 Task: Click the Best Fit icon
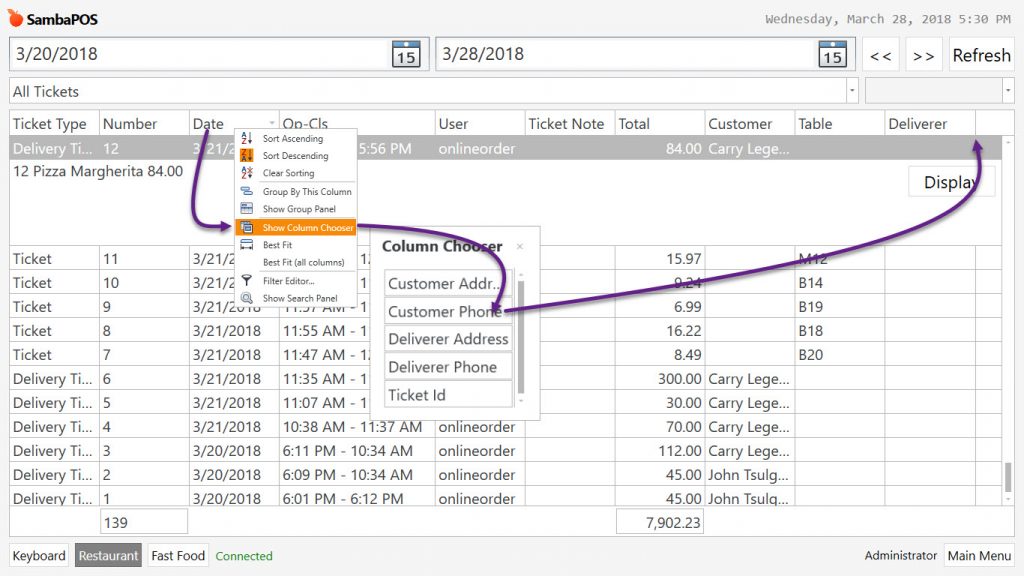(247, 245)
